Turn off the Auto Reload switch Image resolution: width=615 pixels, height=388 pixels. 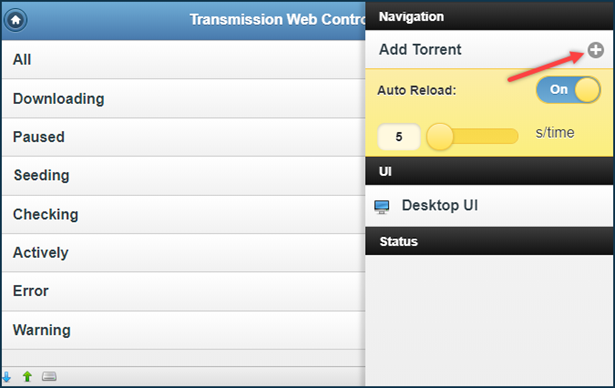coord(568,90)
